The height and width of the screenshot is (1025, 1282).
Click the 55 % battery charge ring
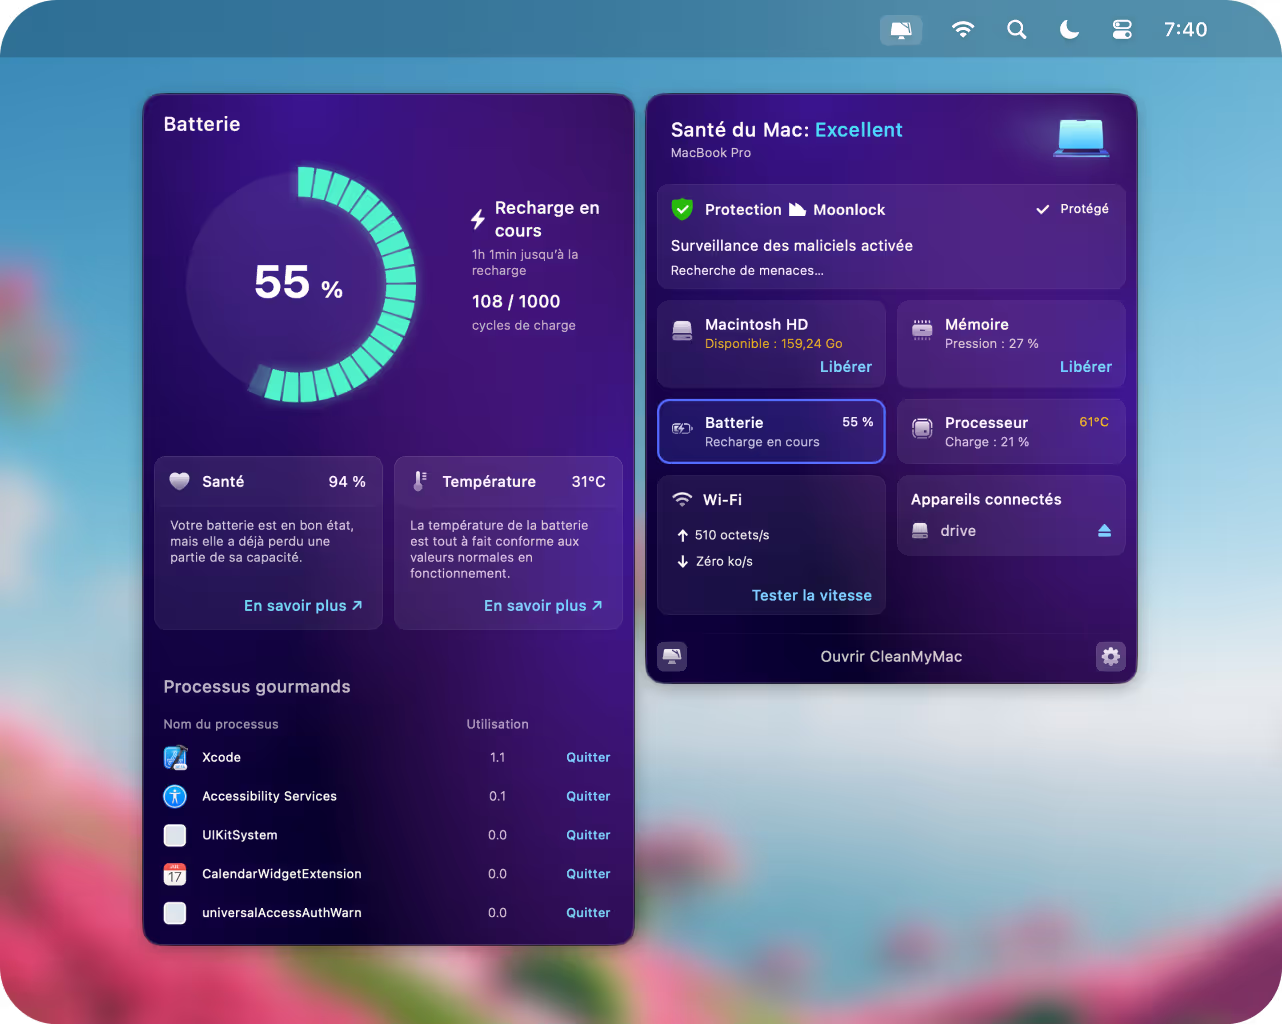click(301, 285)
